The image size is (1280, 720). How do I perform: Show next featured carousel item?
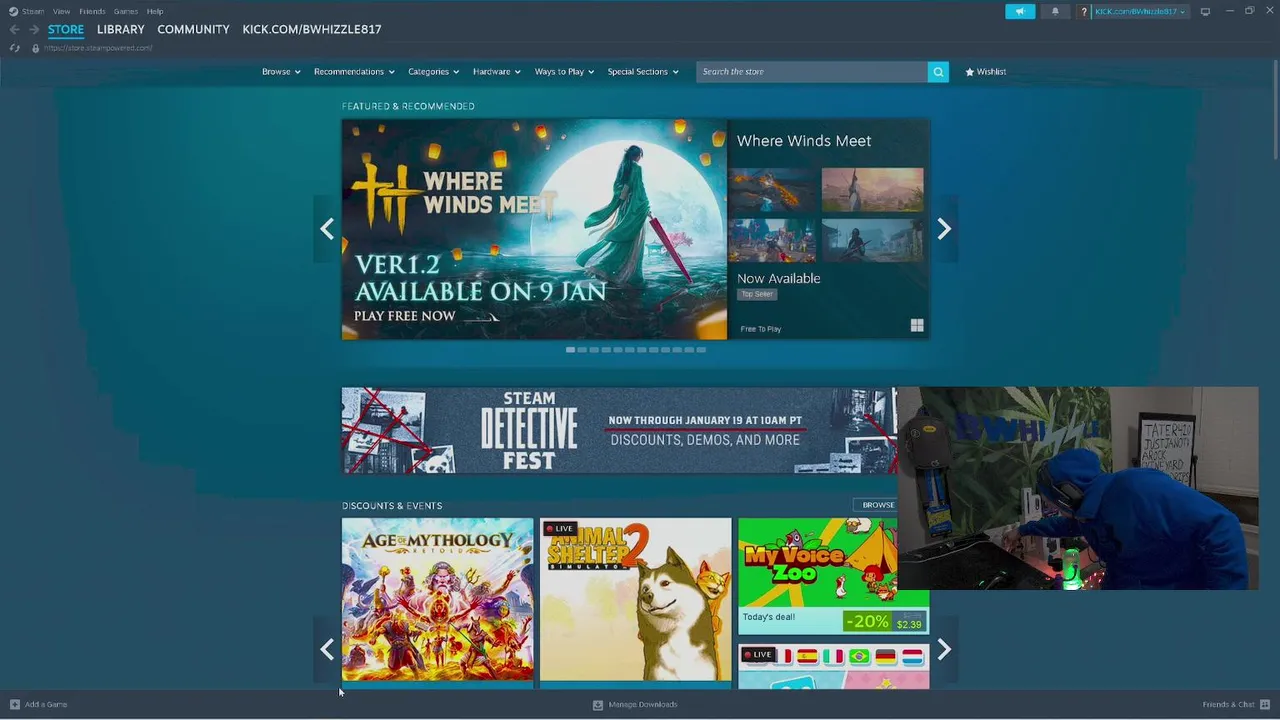click(x=944, y=229)
